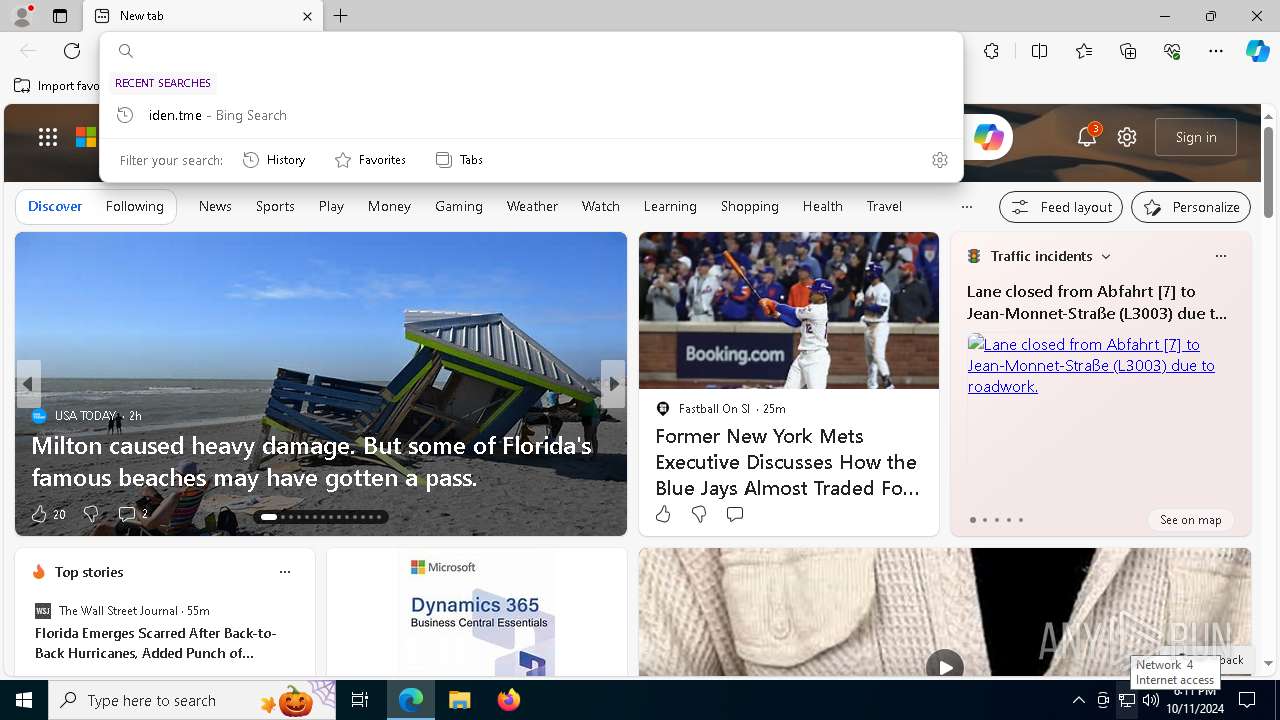Go to next carousel story
This screenshot has height=720, width=1280.
click(613, 384)
